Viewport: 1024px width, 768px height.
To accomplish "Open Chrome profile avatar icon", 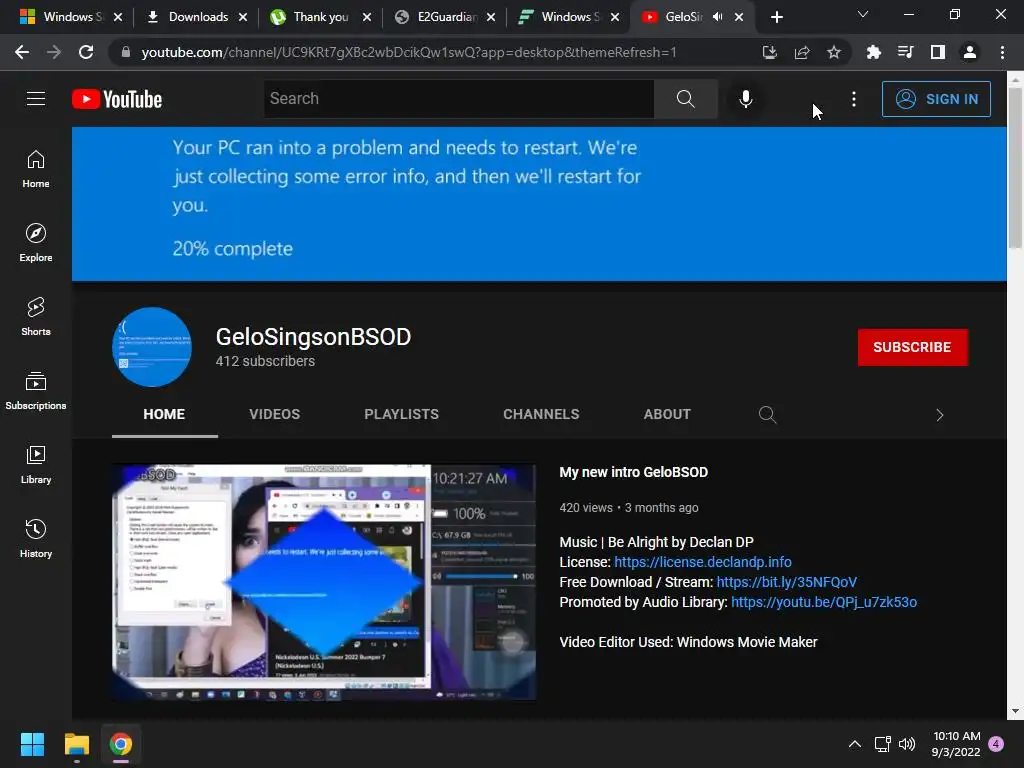I will coord(970,52).
